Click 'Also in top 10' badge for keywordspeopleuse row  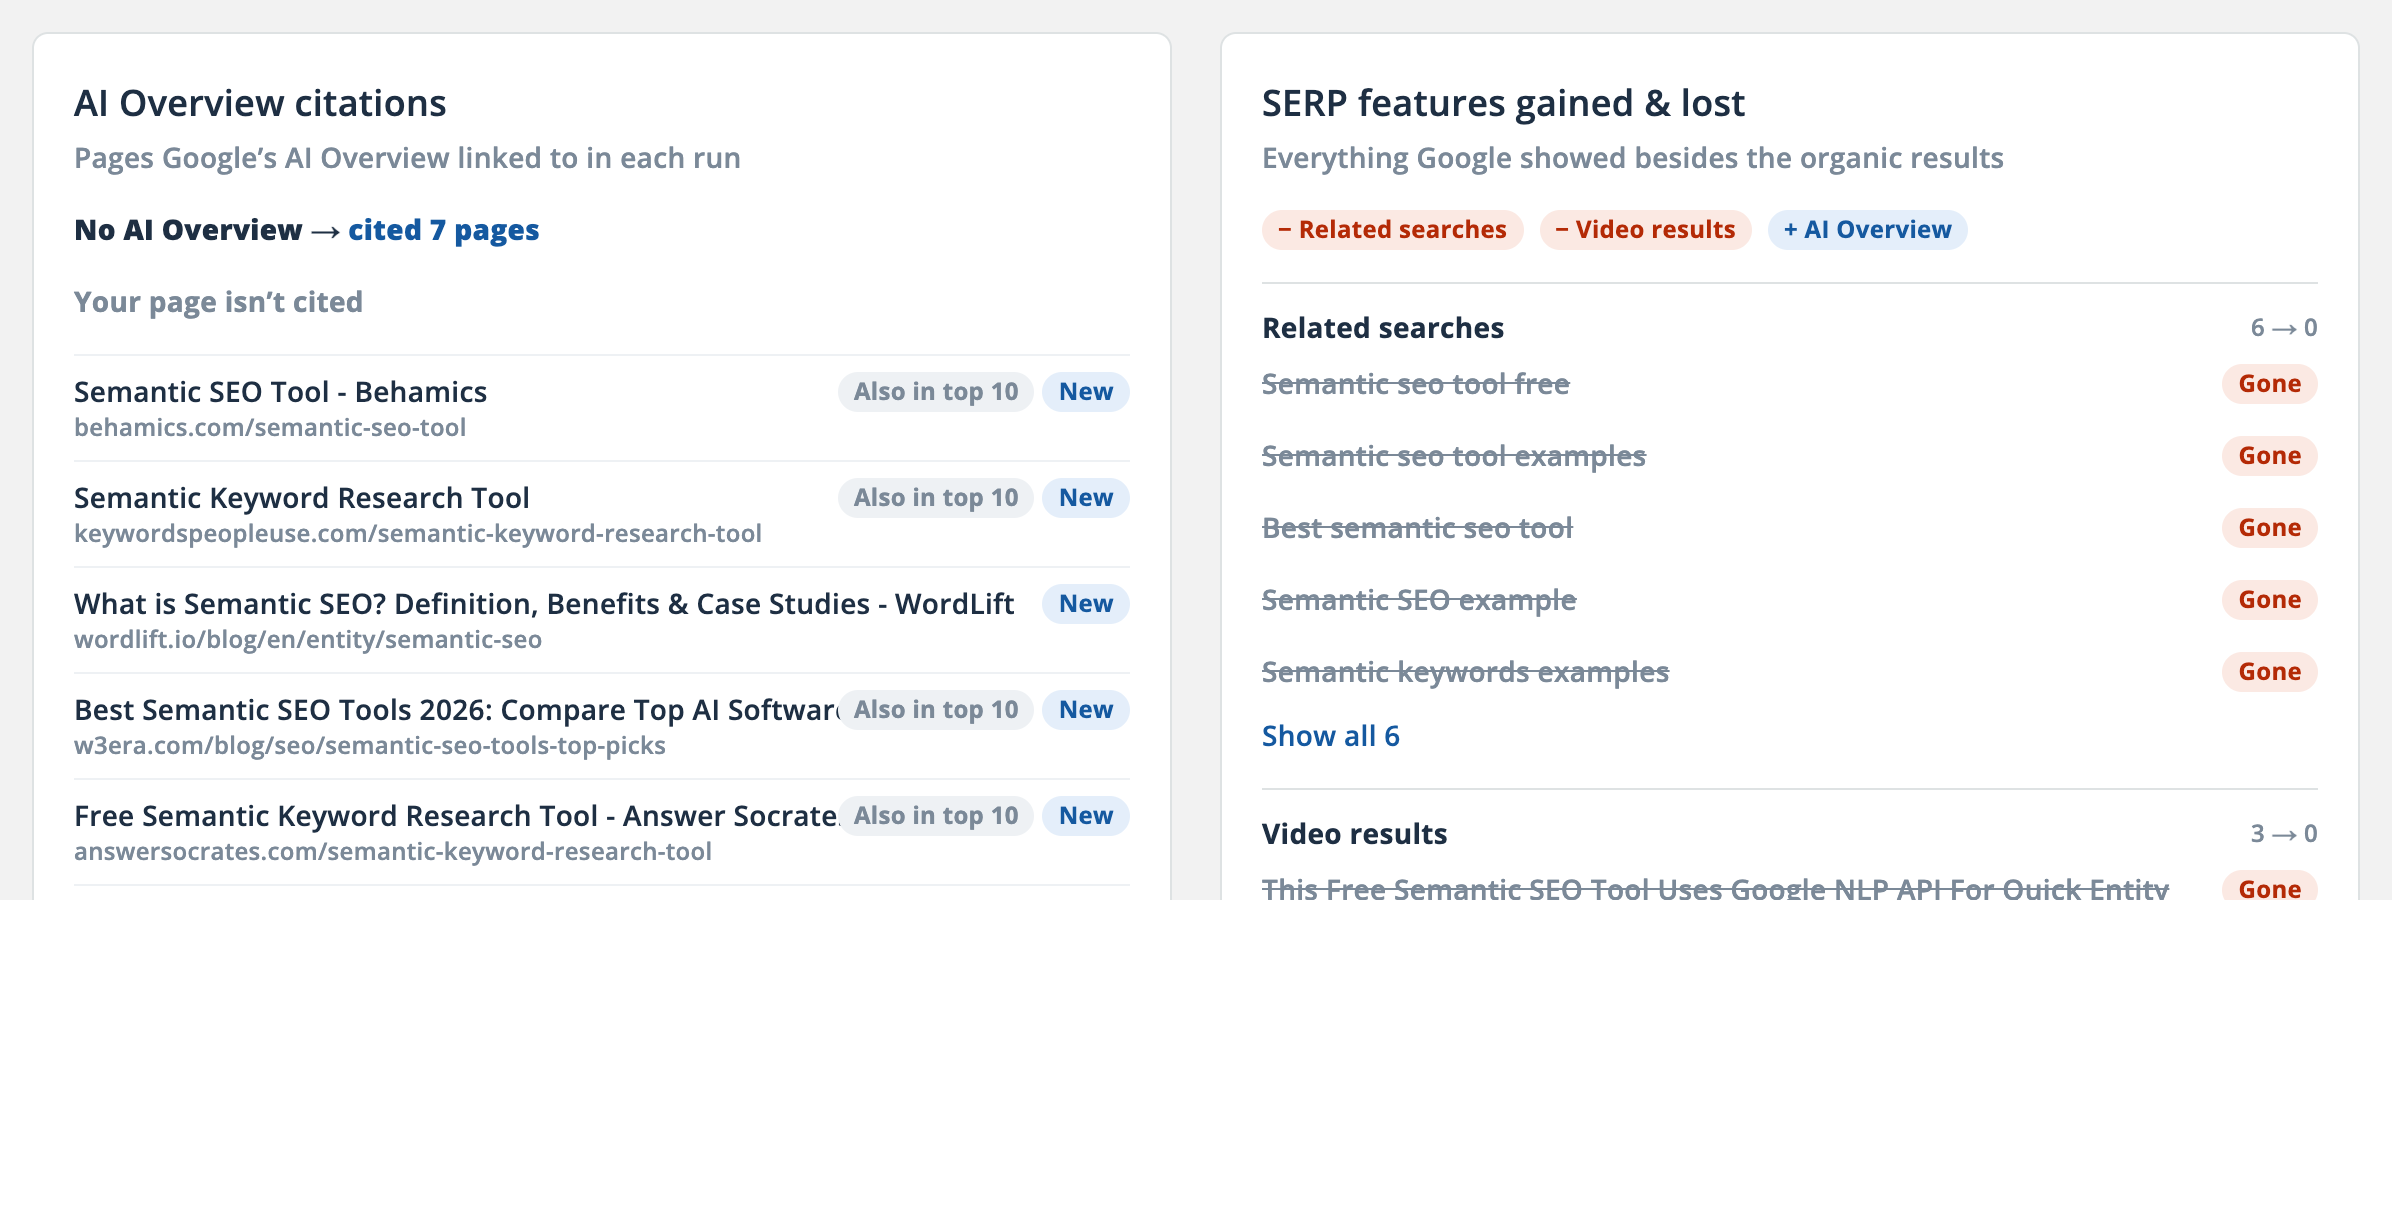pyautogui.click(x=936, y=498)
